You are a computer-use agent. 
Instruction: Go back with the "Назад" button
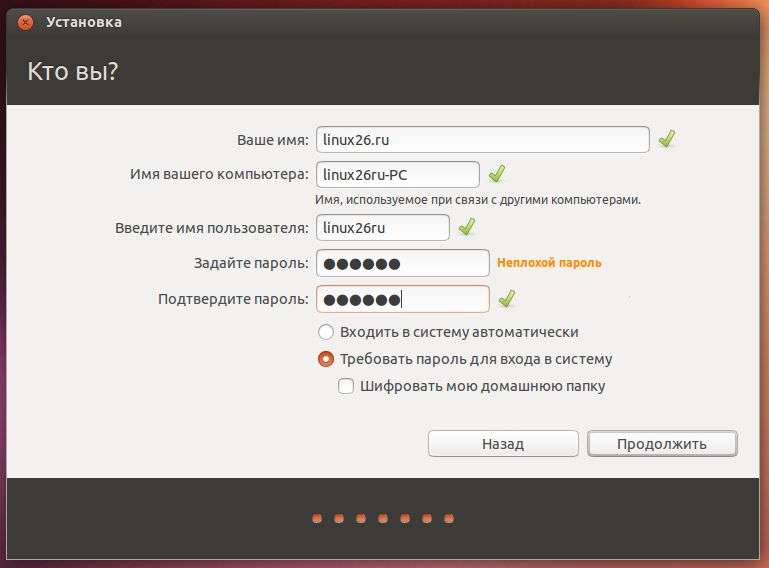click(x=503, y=444)
